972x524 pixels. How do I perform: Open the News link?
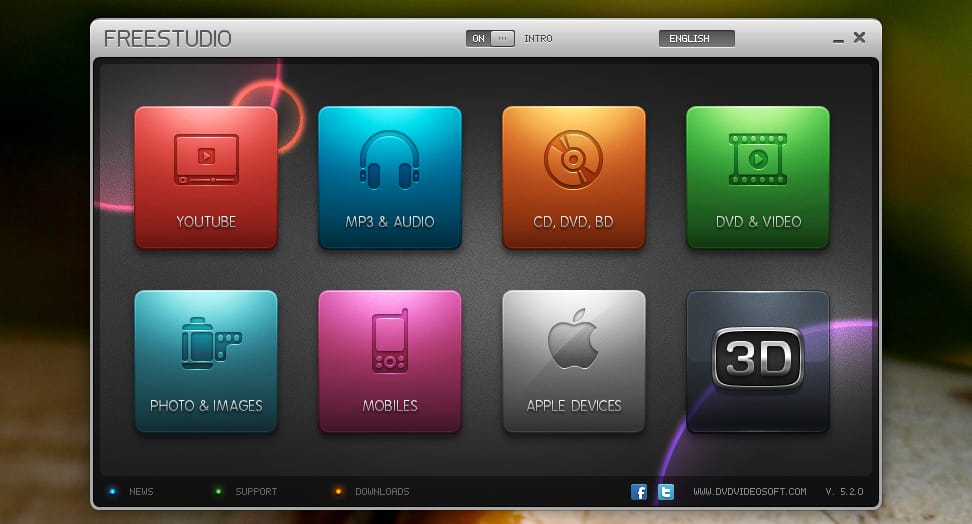pyautogui.click(x=141, y=492)
